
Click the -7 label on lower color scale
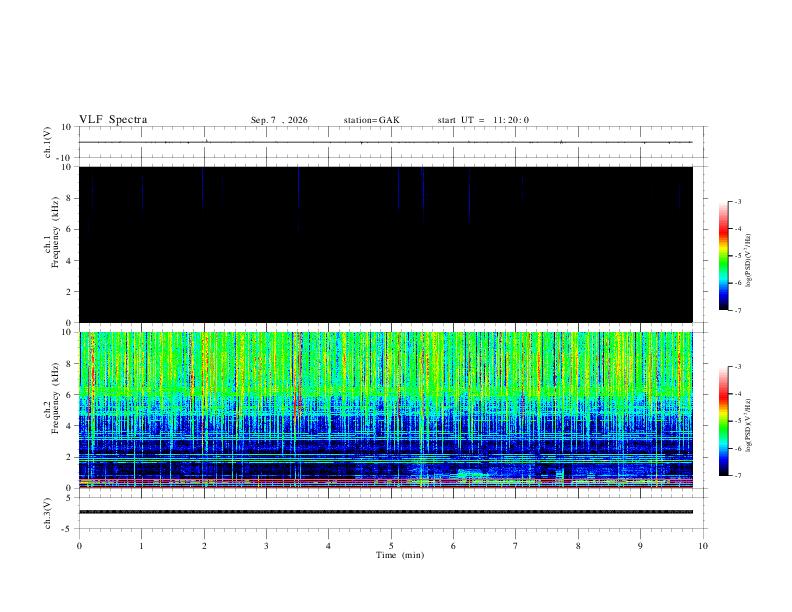(737, 476)
